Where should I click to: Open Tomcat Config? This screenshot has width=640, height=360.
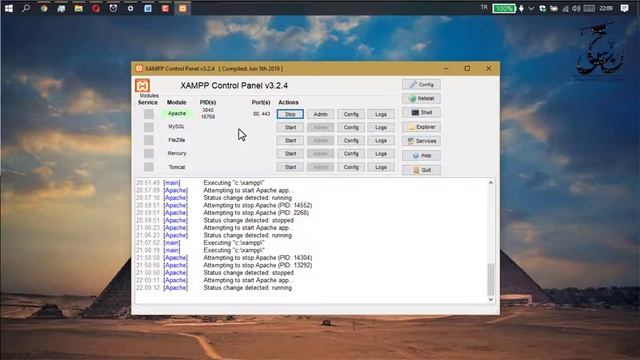click(351, 167)
